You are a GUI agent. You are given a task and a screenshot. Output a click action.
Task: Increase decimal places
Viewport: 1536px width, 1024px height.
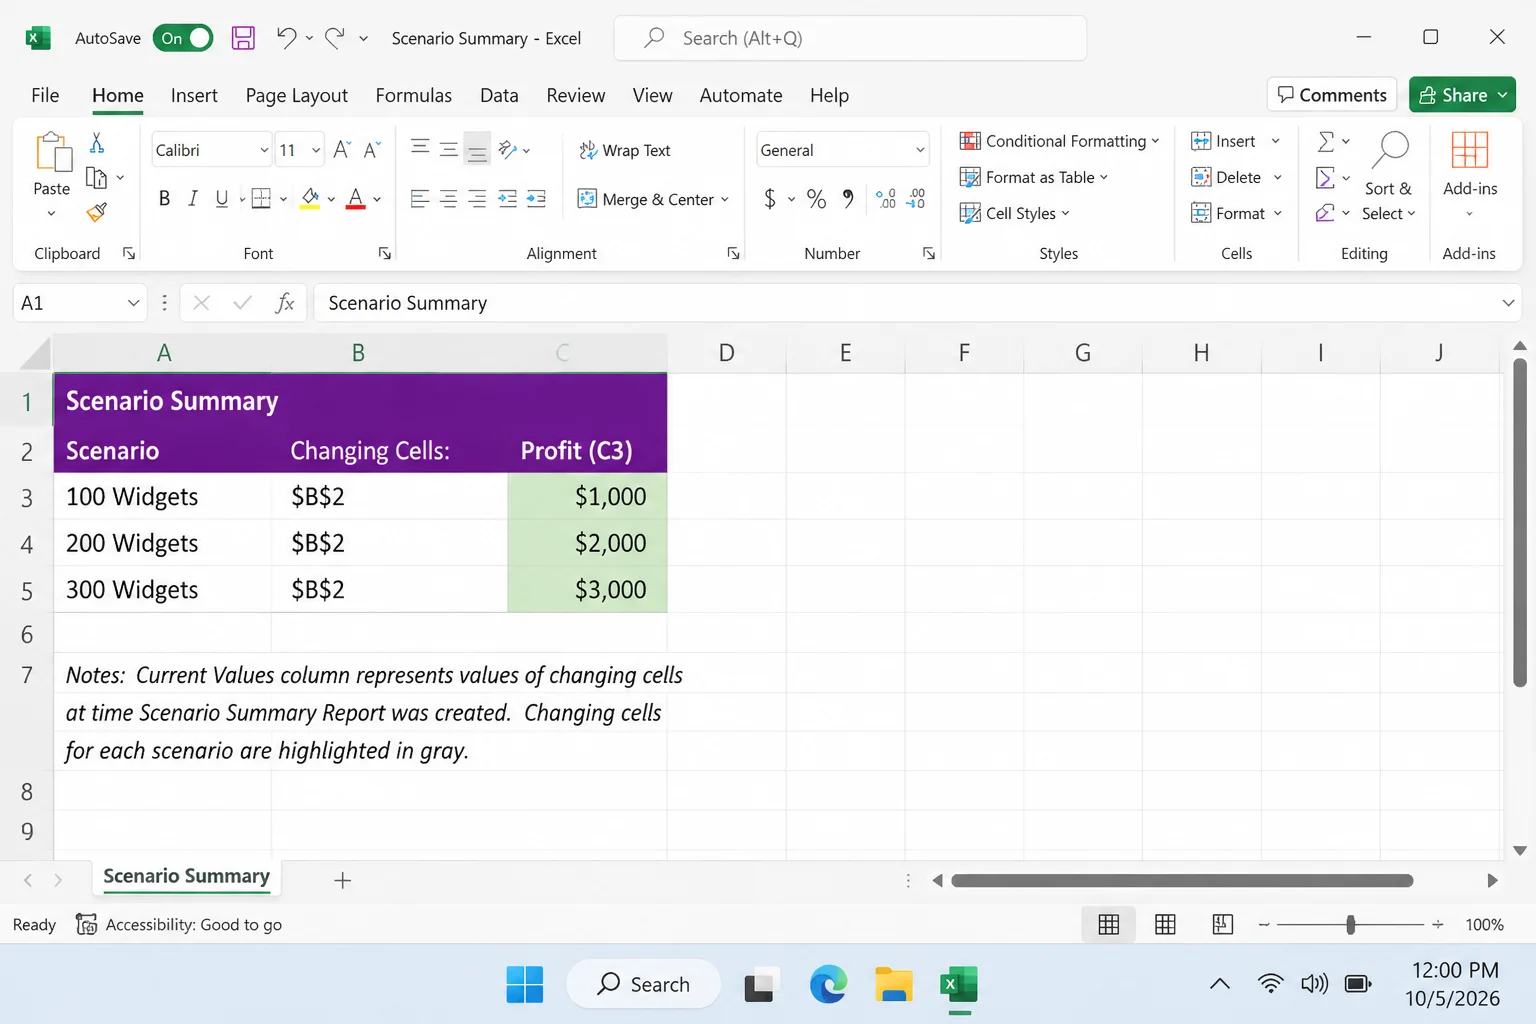(x=886, y=199)
